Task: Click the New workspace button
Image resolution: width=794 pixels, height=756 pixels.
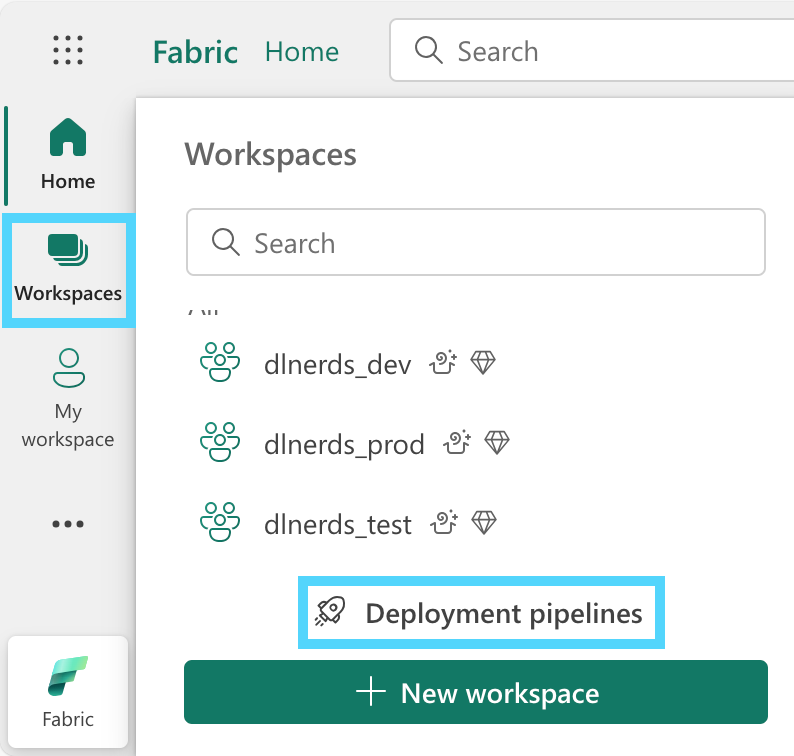Action: click(x=476, y=692)
